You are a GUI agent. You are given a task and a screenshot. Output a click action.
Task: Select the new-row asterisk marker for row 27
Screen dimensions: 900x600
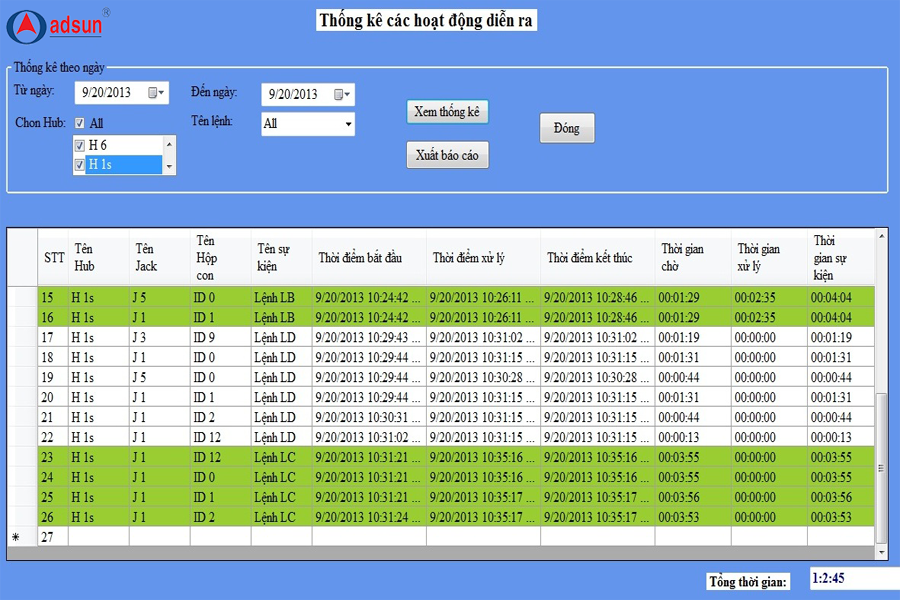15,537
